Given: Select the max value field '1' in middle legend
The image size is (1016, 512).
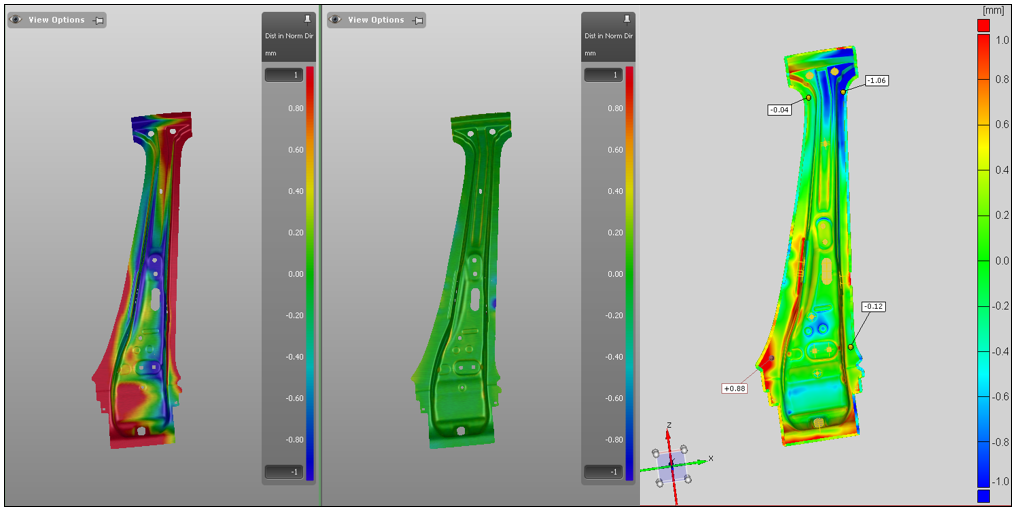Looking at the screenshot, I should click(x=603, y=75).
